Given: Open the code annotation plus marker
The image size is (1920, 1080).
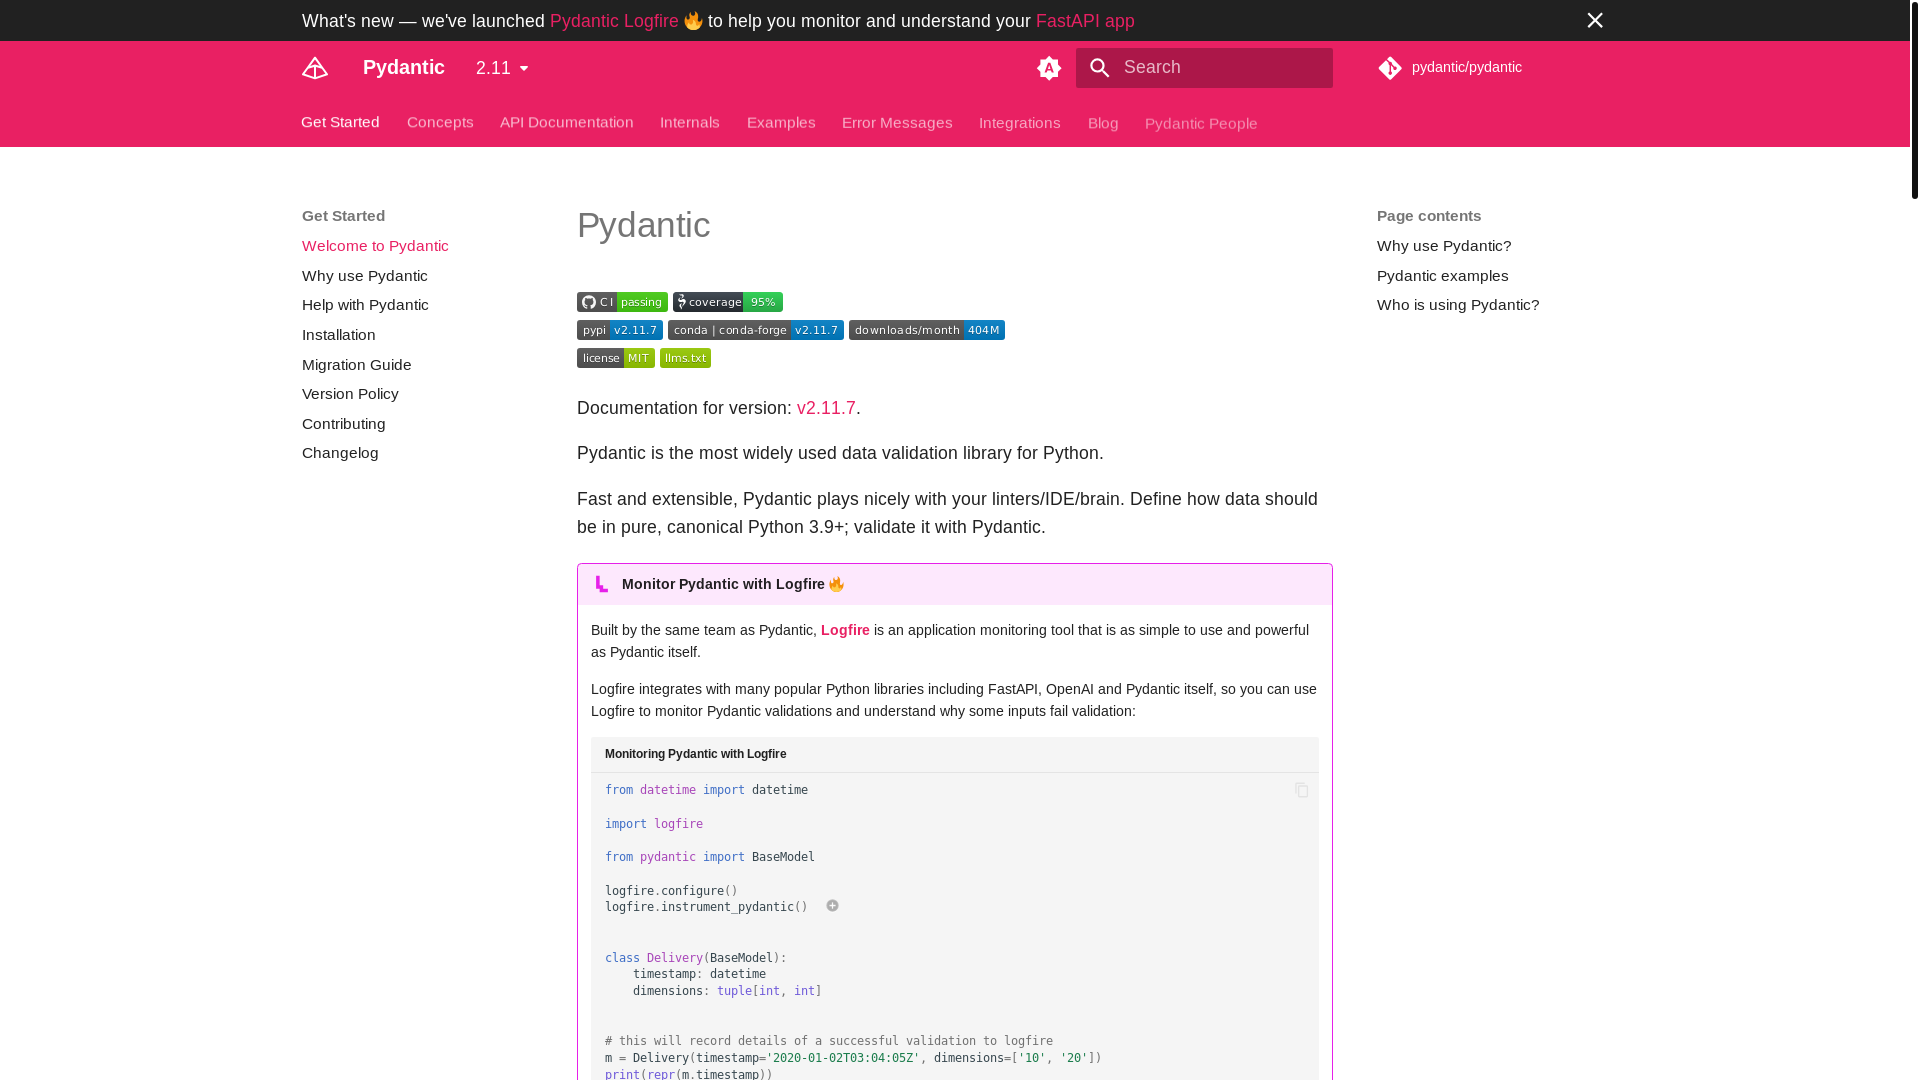Looking at the screenshot, I should coord(832,906).
